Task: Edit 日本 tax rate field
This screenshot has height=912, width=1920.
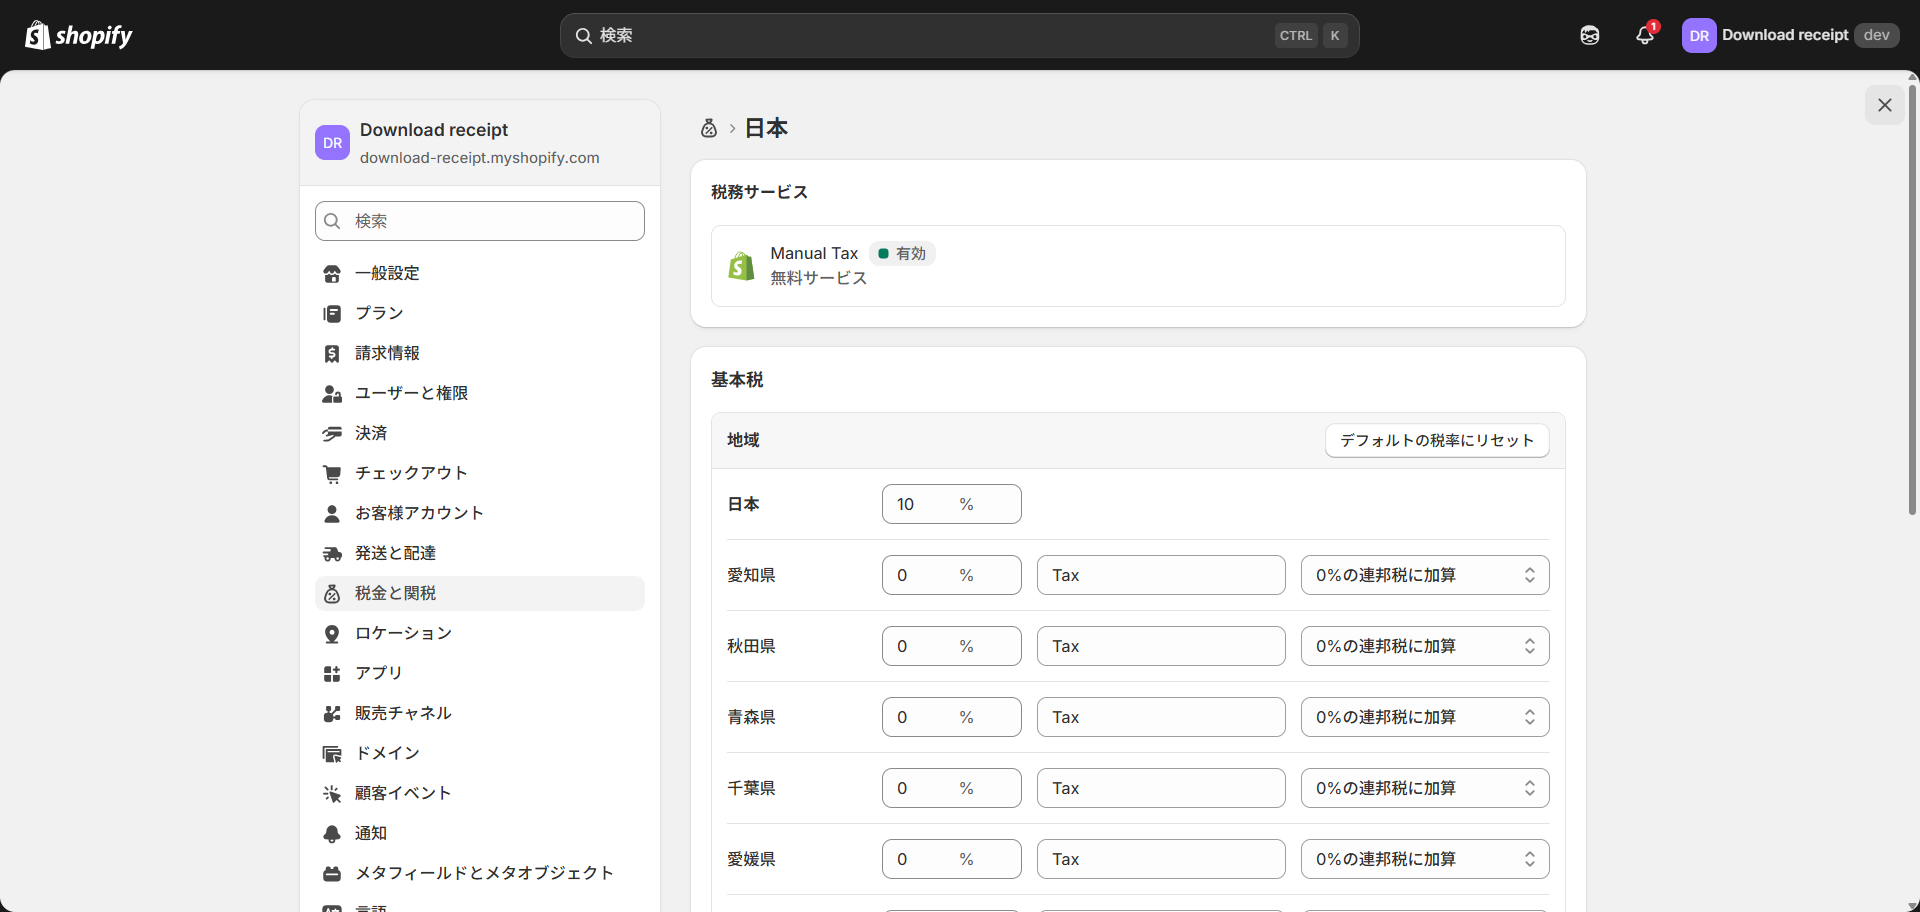Action: [x=951, y=504]
